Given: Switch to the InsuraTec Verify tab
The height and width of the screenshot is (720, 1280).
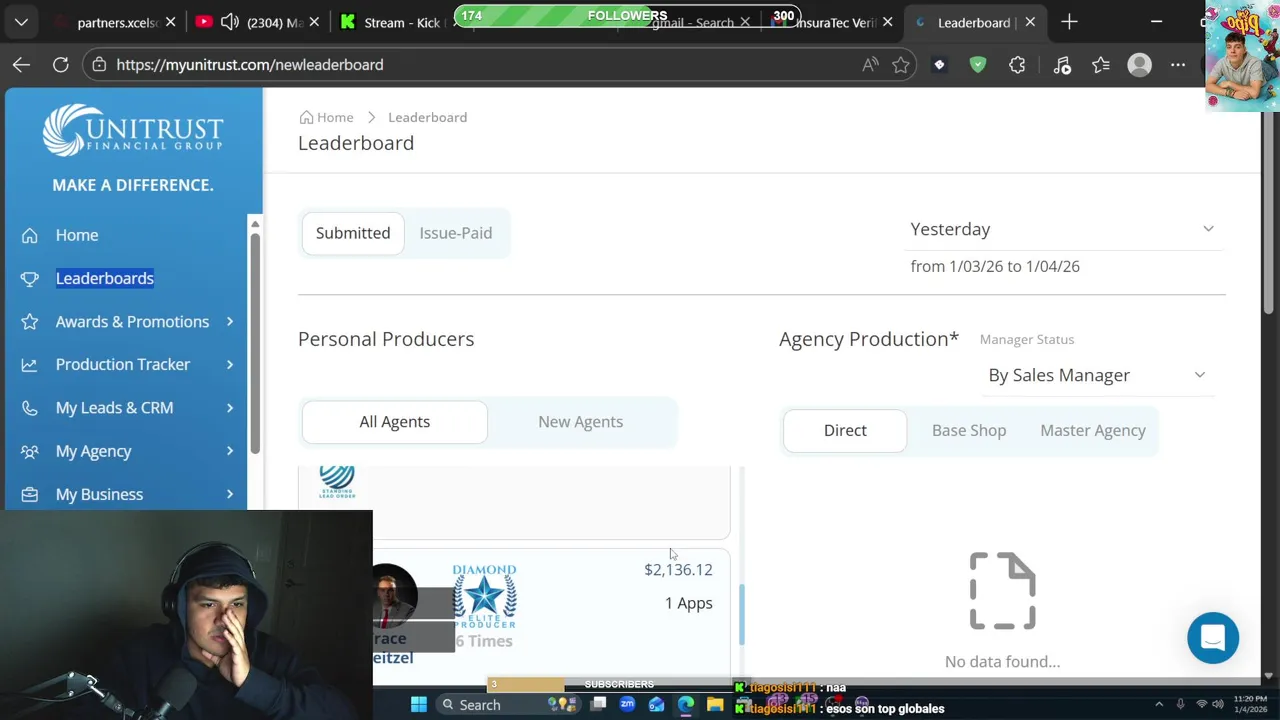Looking at the screenshot, I should [x=836, y=22].
